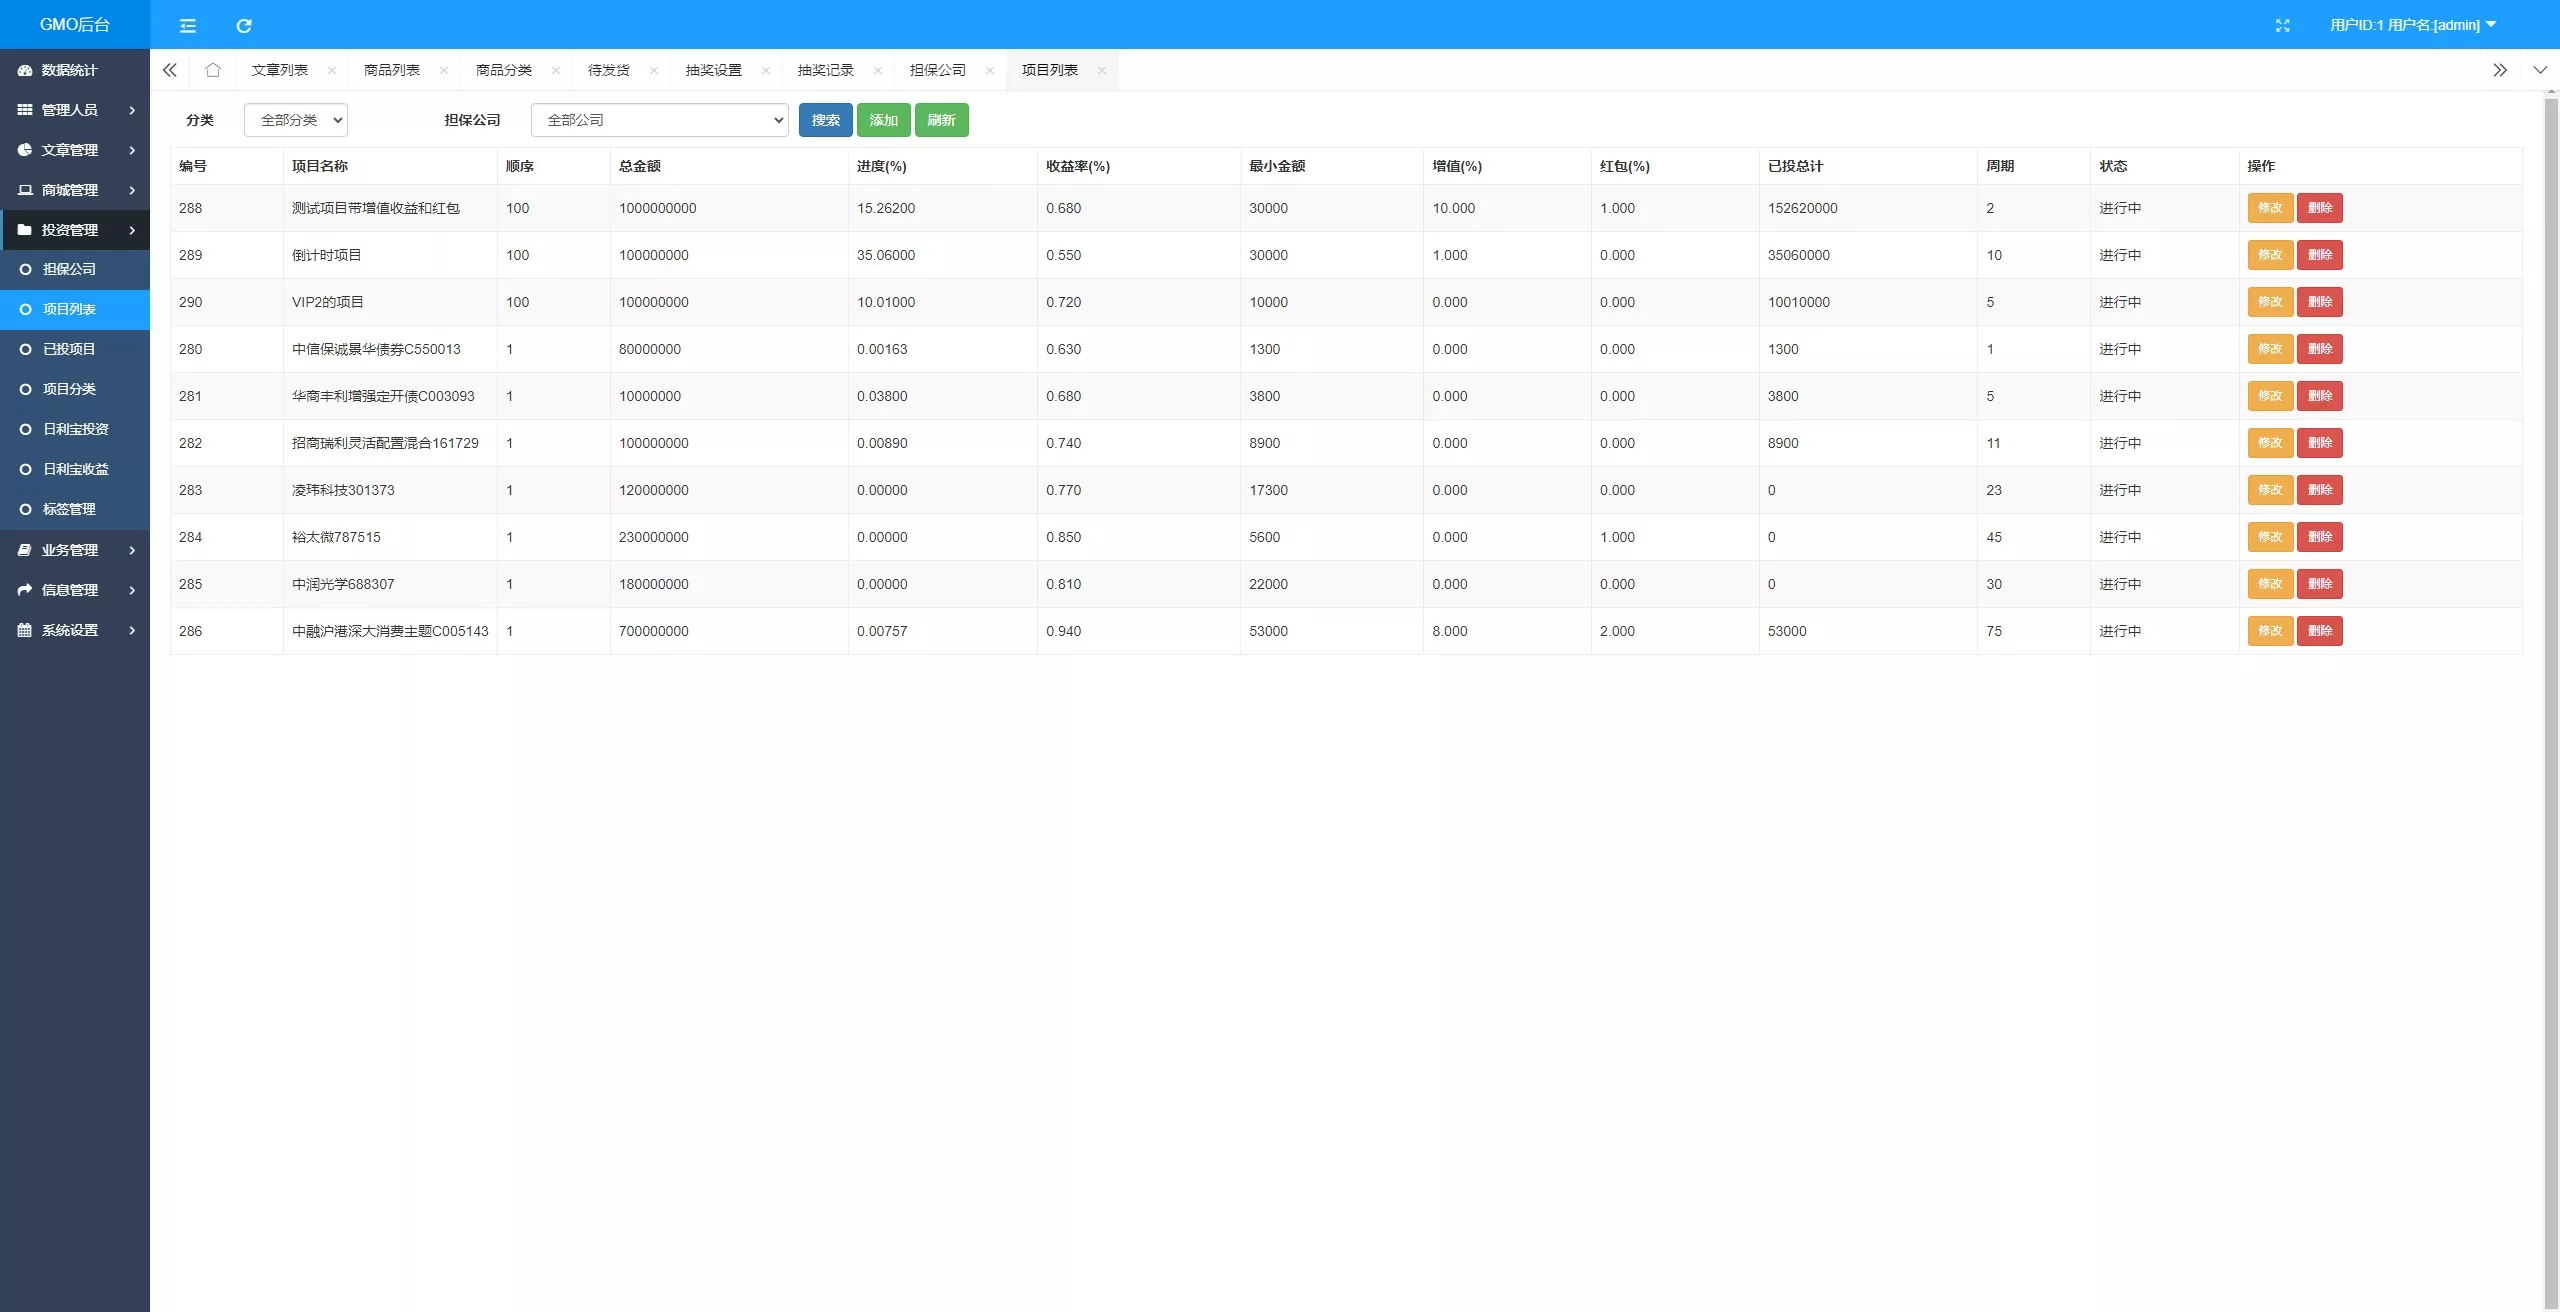Switch to the 商品分类 tab

pos(504,70)
